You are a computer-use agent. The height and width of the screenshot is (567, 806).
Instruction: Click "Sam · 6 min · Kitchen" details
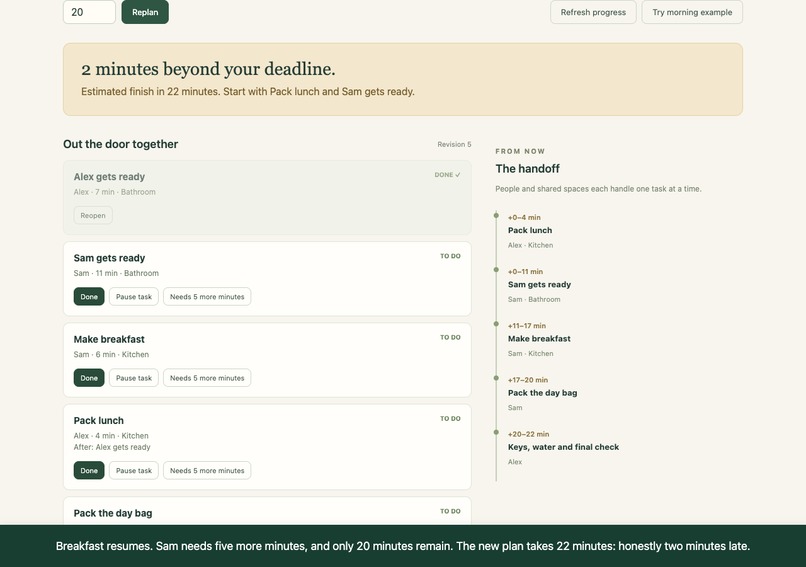click(111, 354)
